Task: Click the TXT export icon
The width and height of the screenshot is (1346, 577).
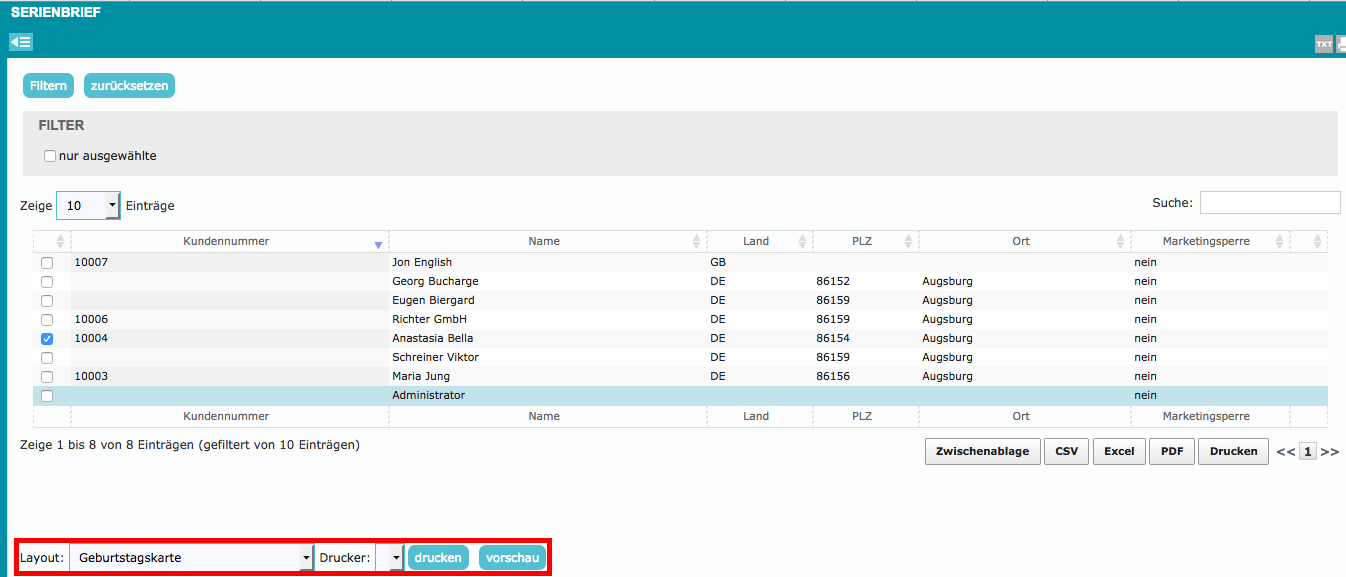Action: 1323,44
